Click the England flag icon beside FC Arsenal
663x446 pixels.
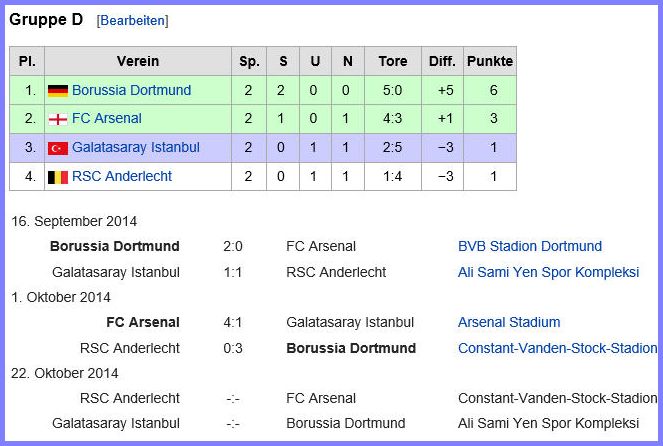pyautogui.click(x=58, y=120)
